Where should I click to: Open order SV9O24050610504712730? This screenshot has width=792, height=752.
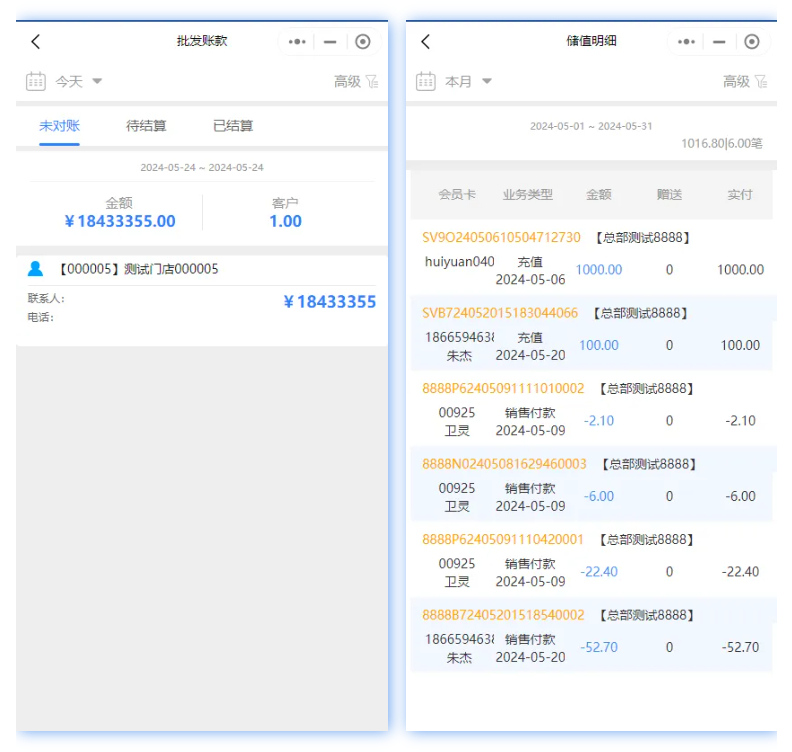501,237
